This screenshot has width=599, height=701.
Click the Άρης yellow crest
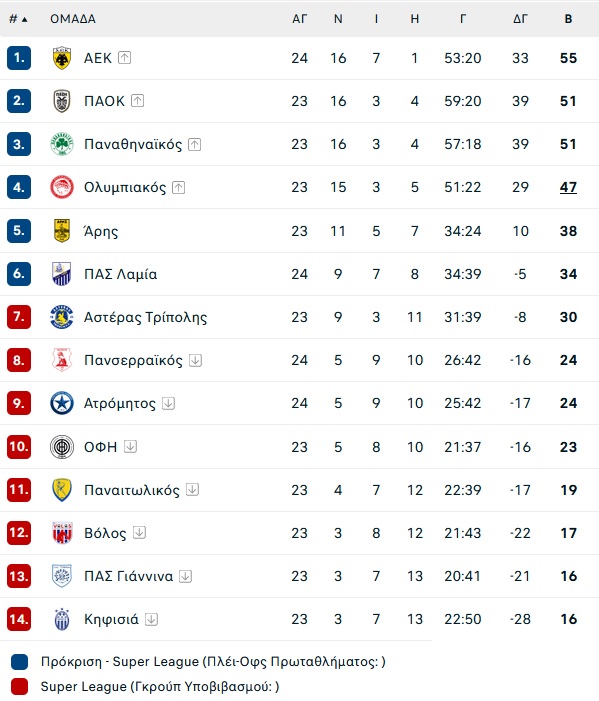(62, 231)
